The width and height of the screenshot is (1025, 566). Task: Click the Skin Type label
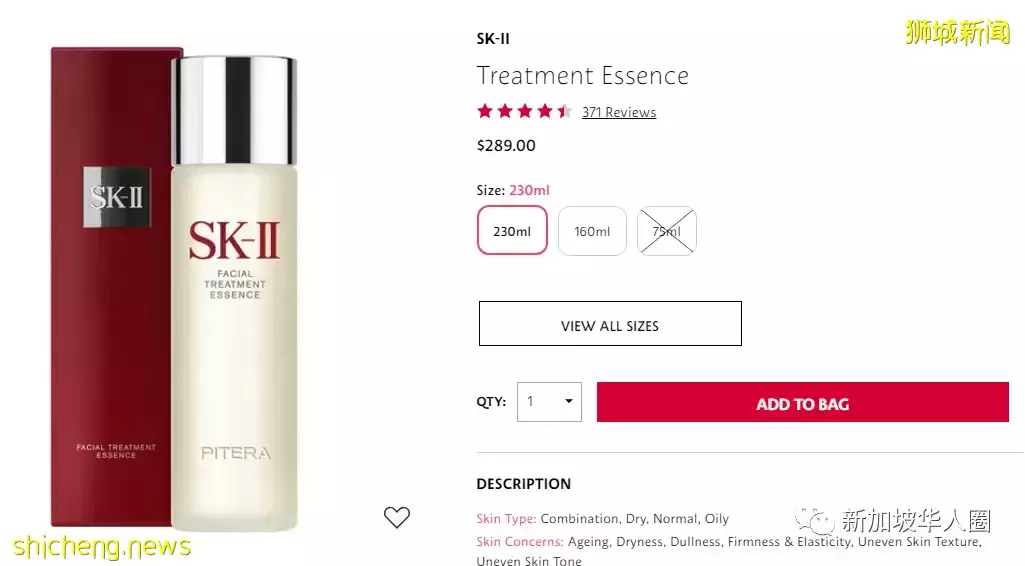(x=506, y=519)
